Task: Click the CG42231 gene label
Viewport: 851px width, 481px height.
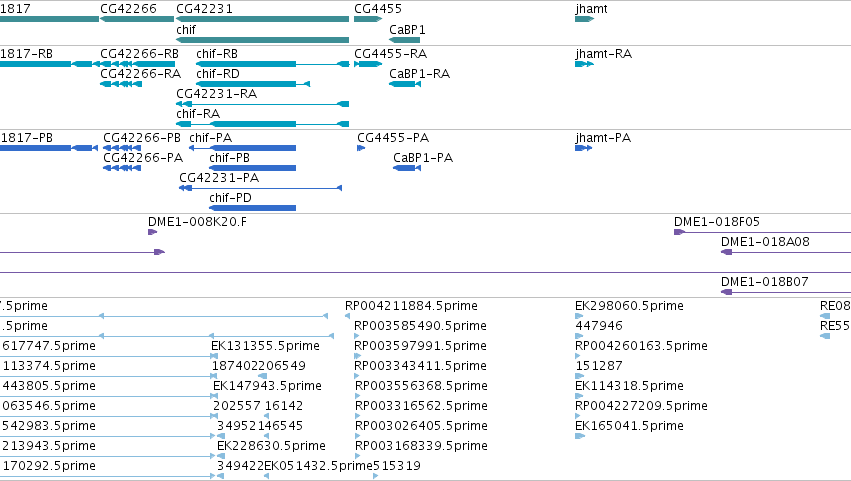Action: click(x=204, y=9)
